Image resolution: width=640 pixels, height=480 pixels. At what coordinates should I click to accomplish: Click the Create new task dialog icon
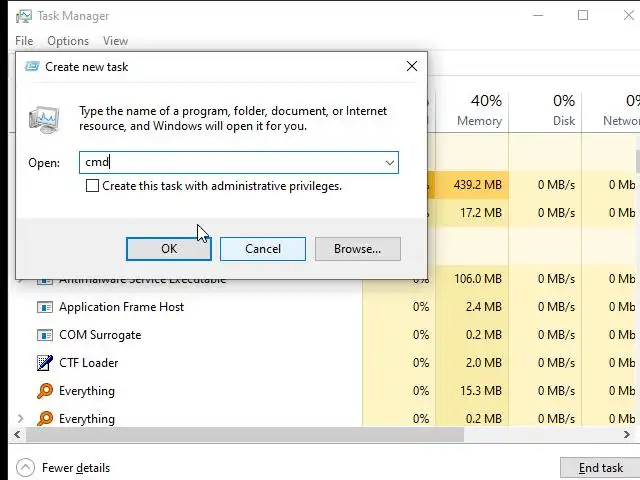[x=32, y=66]
